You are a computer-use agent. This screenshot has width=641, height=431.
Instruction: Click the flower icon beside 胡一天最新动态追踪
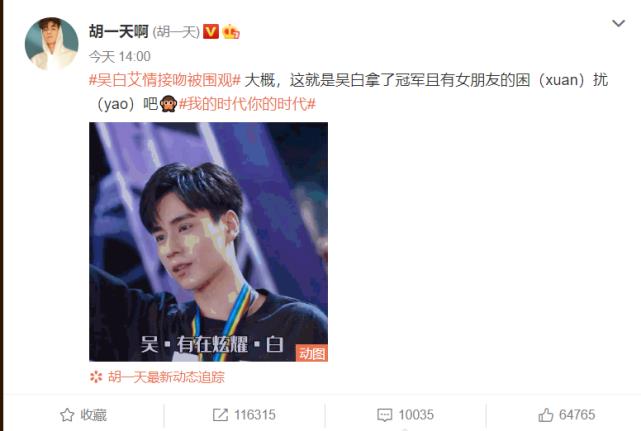[x=96, y=377]
